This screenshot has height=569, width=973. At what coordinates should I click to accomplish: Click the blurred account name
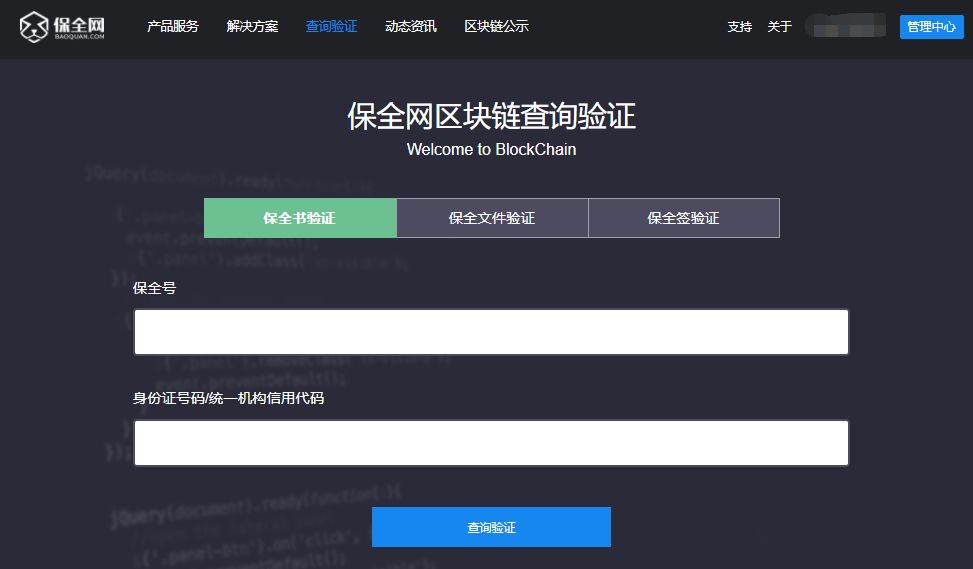click(x=846, y=26)
